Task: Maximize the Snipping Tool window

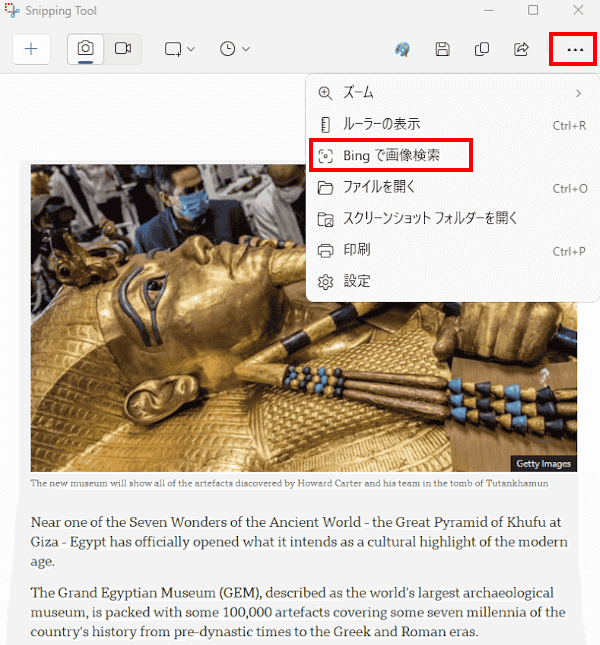Action: point(533,10)
